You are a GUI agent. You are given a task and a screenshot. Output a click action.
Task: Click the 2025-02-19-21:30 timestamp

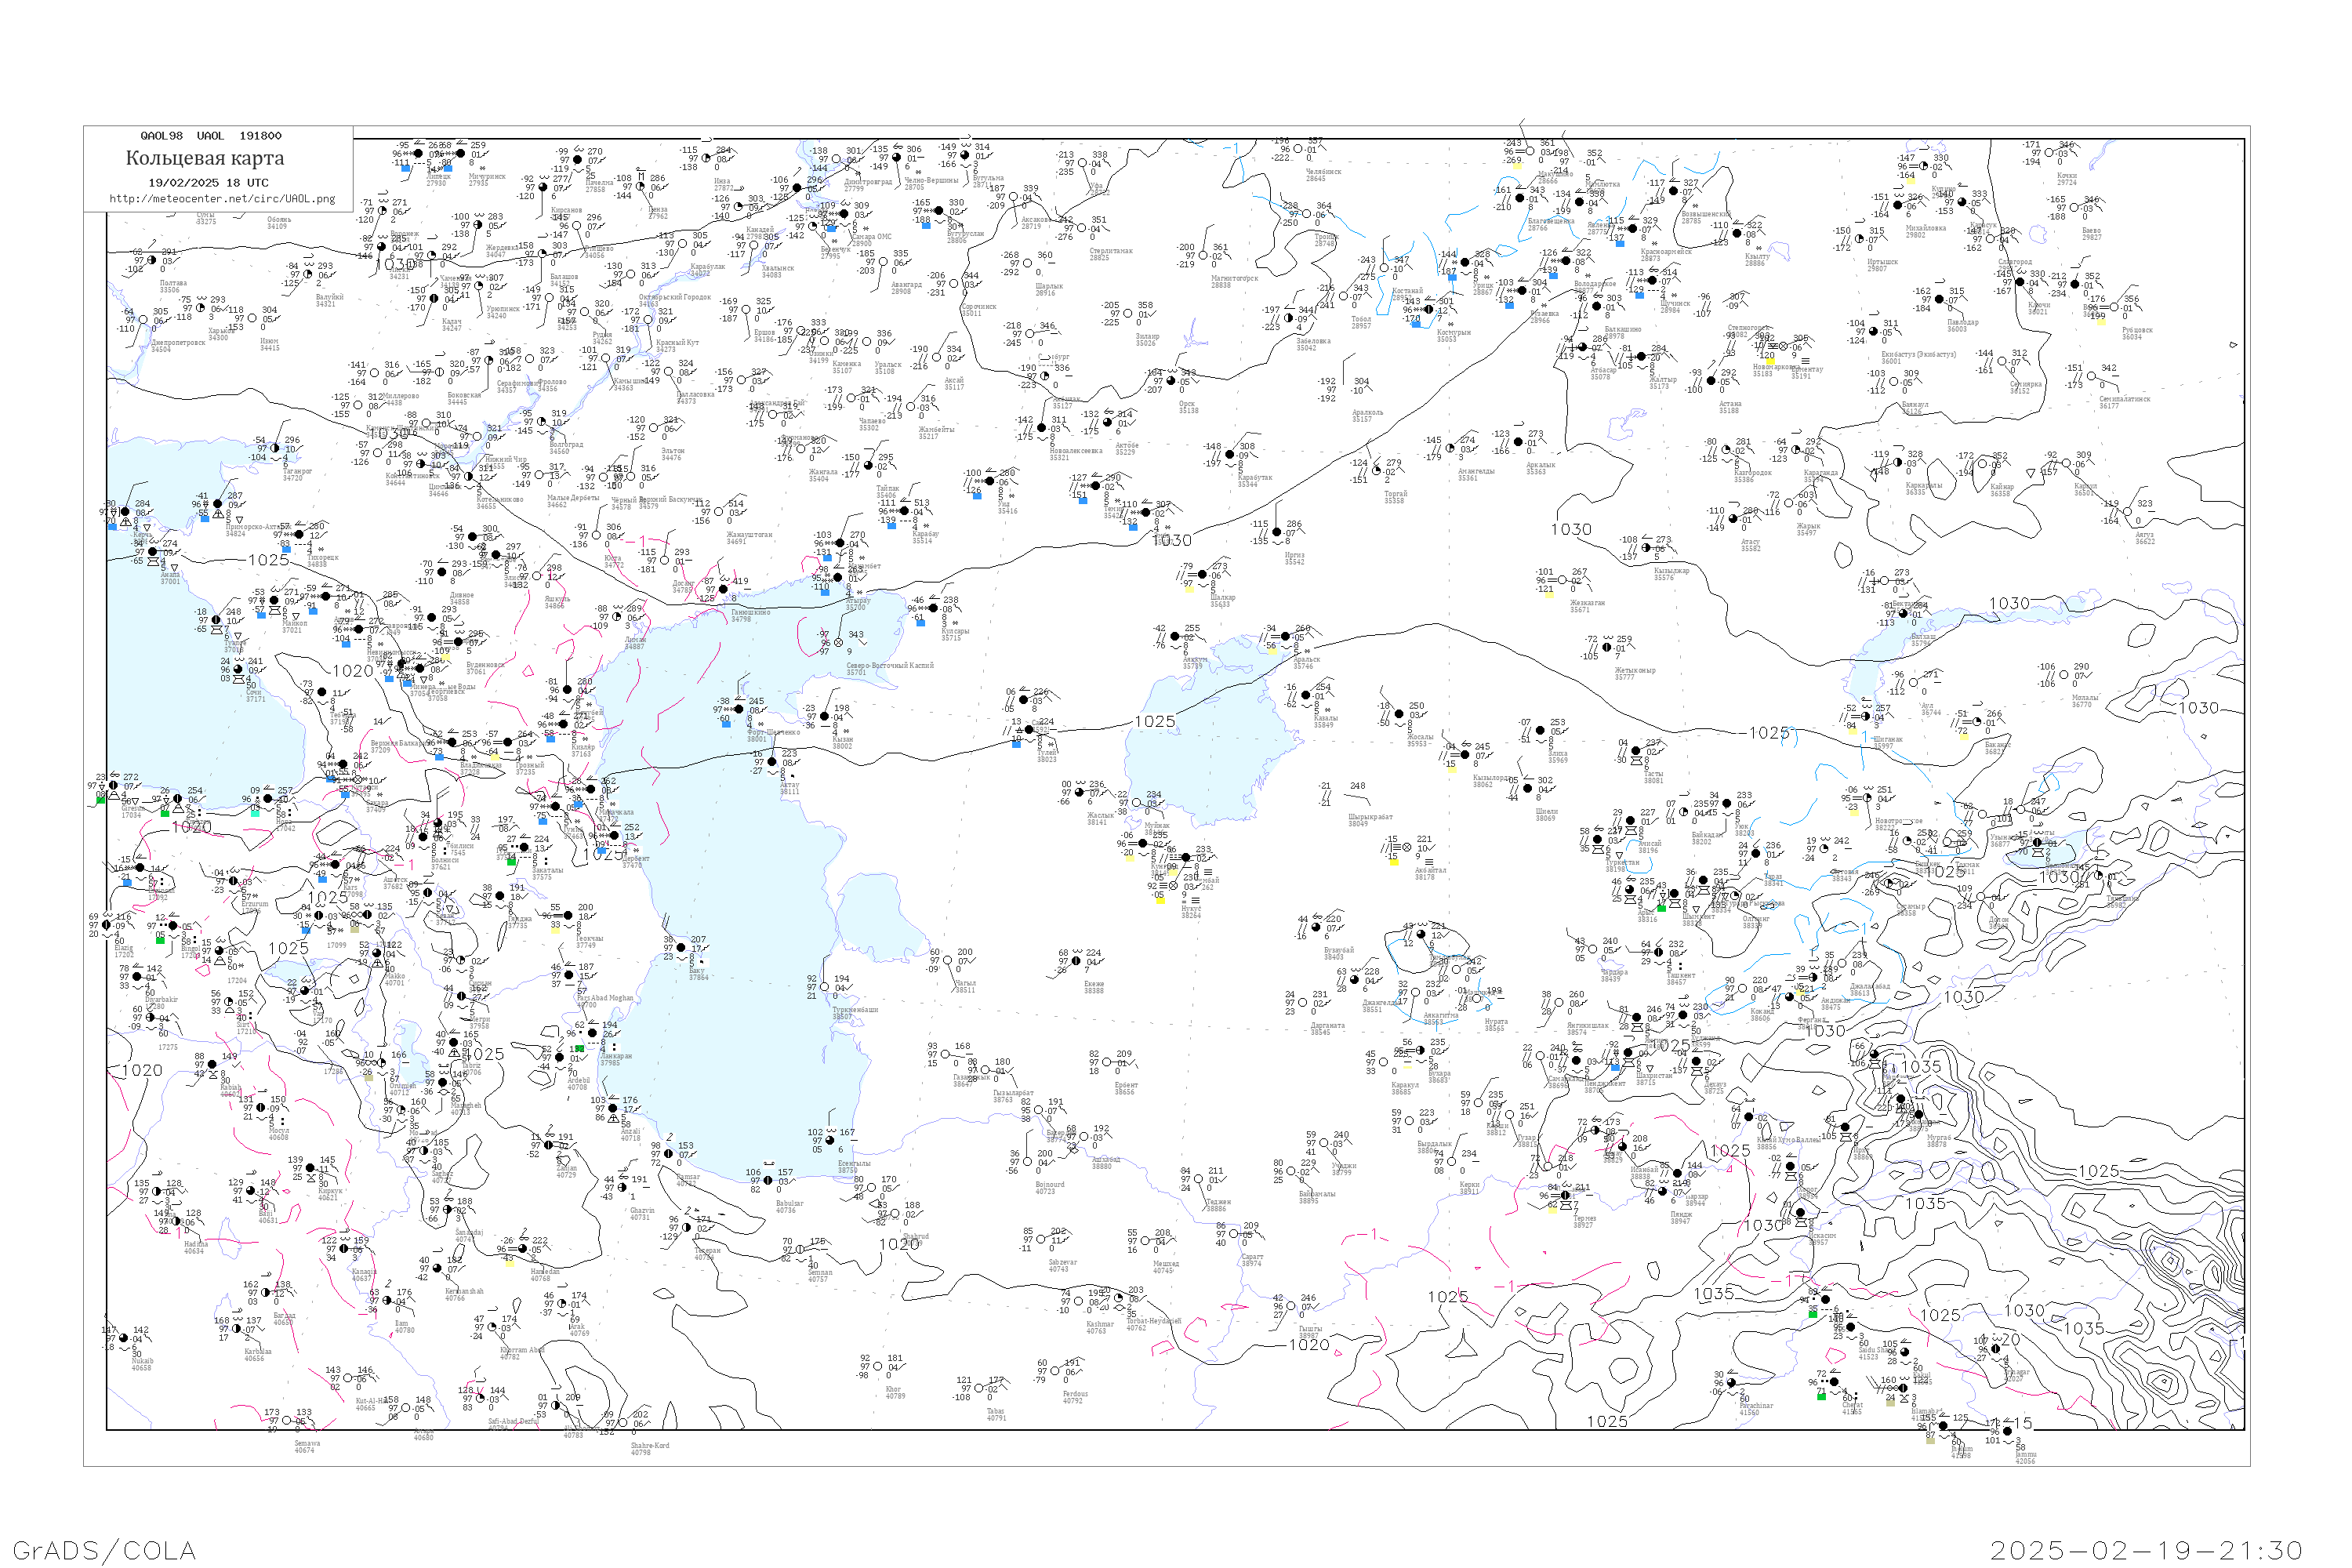2146,1550
